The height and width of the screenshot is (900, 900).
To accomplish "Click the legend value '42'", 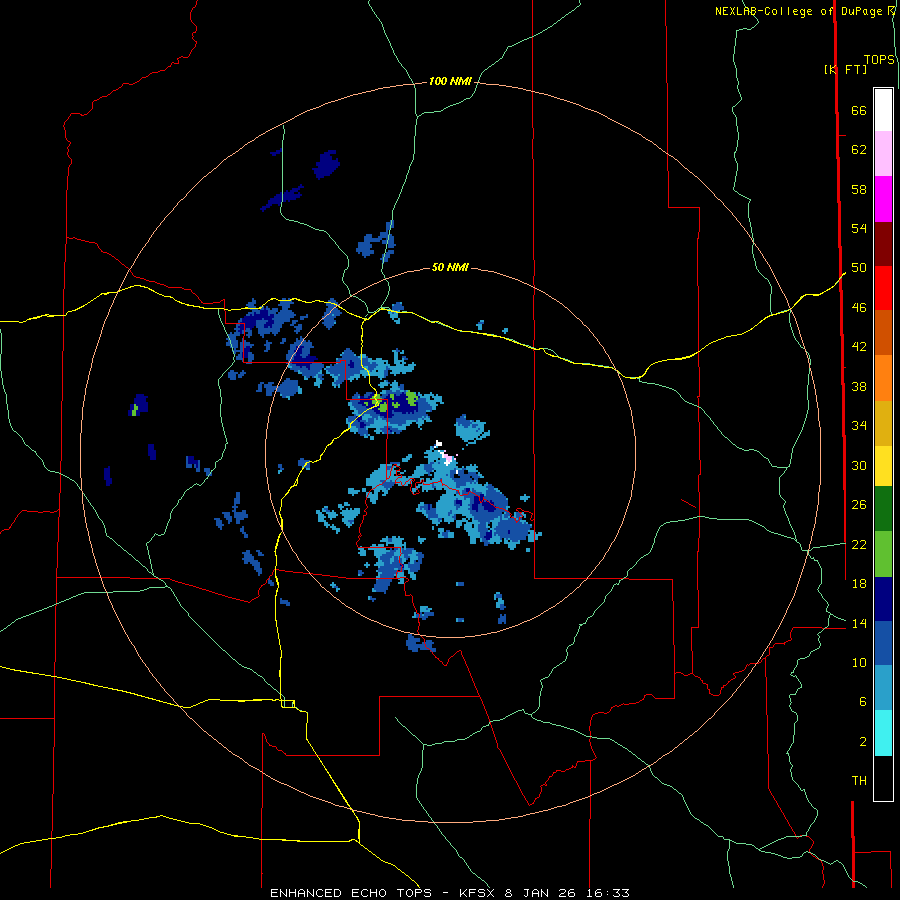I will point(859,347).
